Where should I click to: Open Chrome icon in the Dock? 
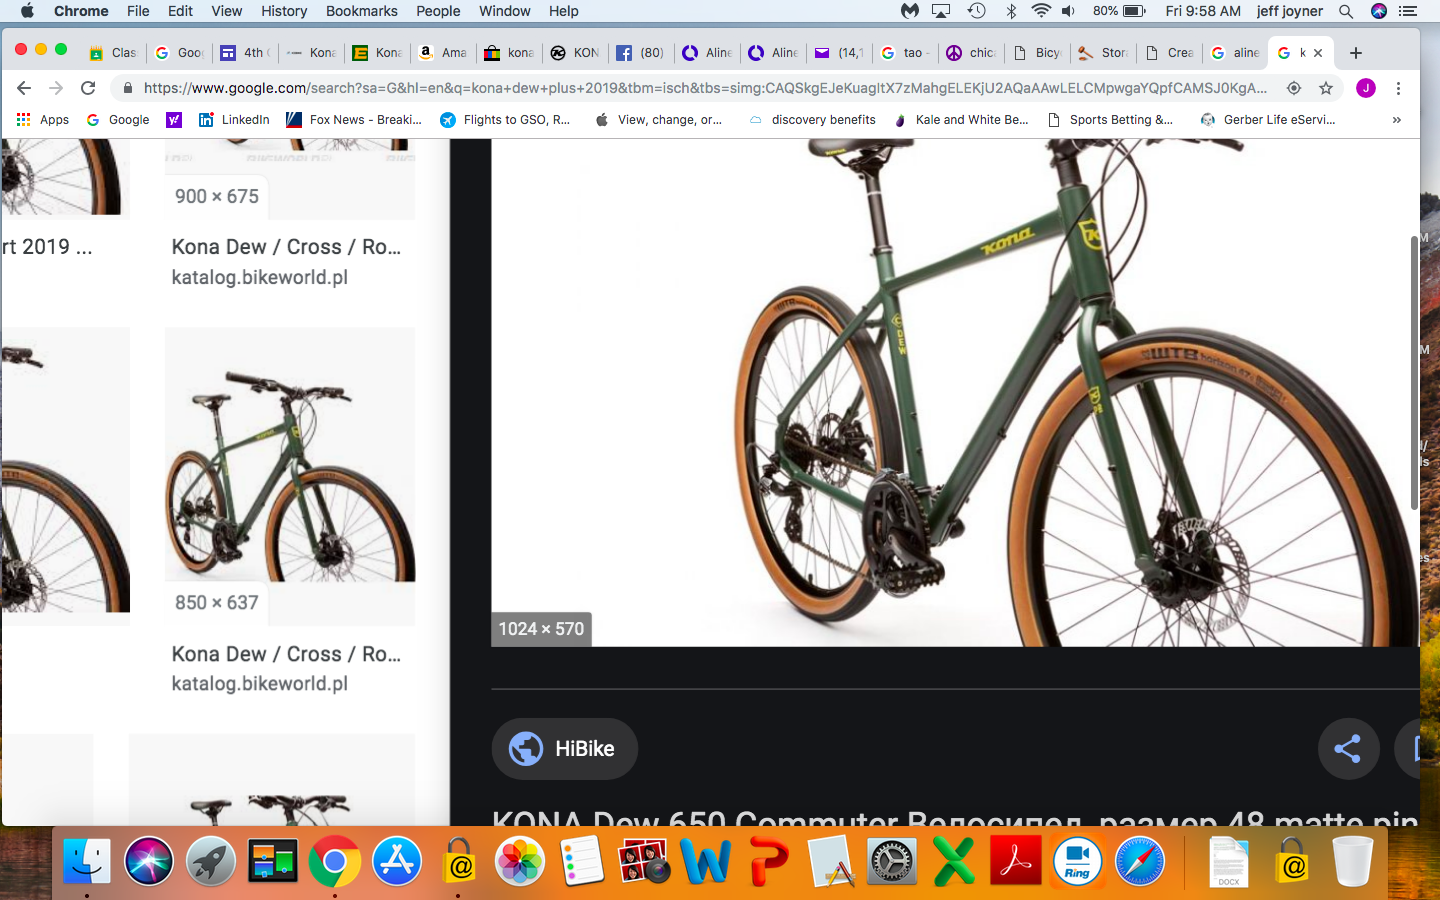click(x=335, y=861)
